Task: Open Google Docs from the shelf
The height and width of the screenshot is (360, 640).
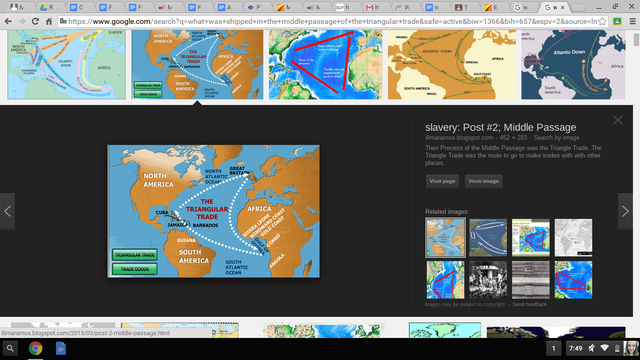Action: point(61,349)
